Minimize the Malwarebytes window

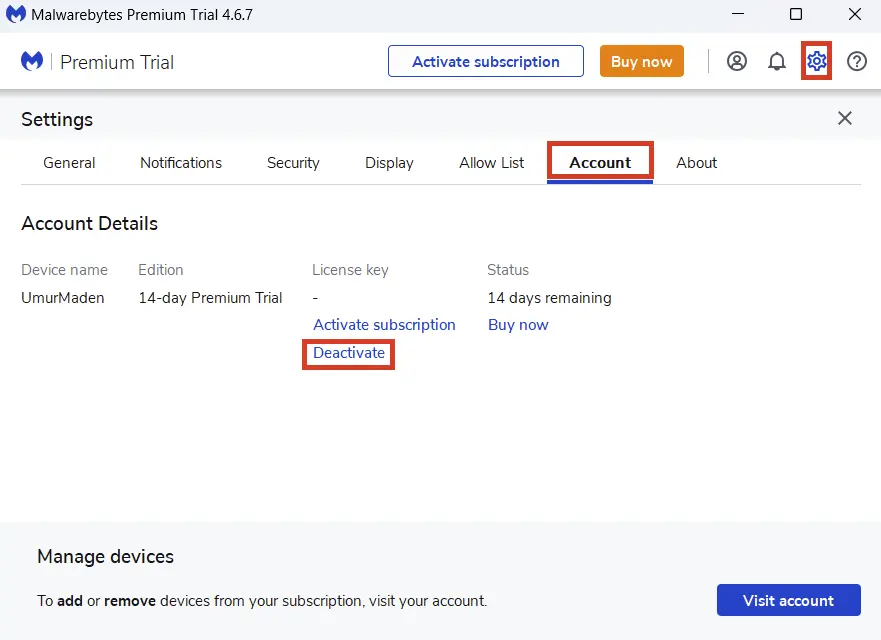[738, 14]
